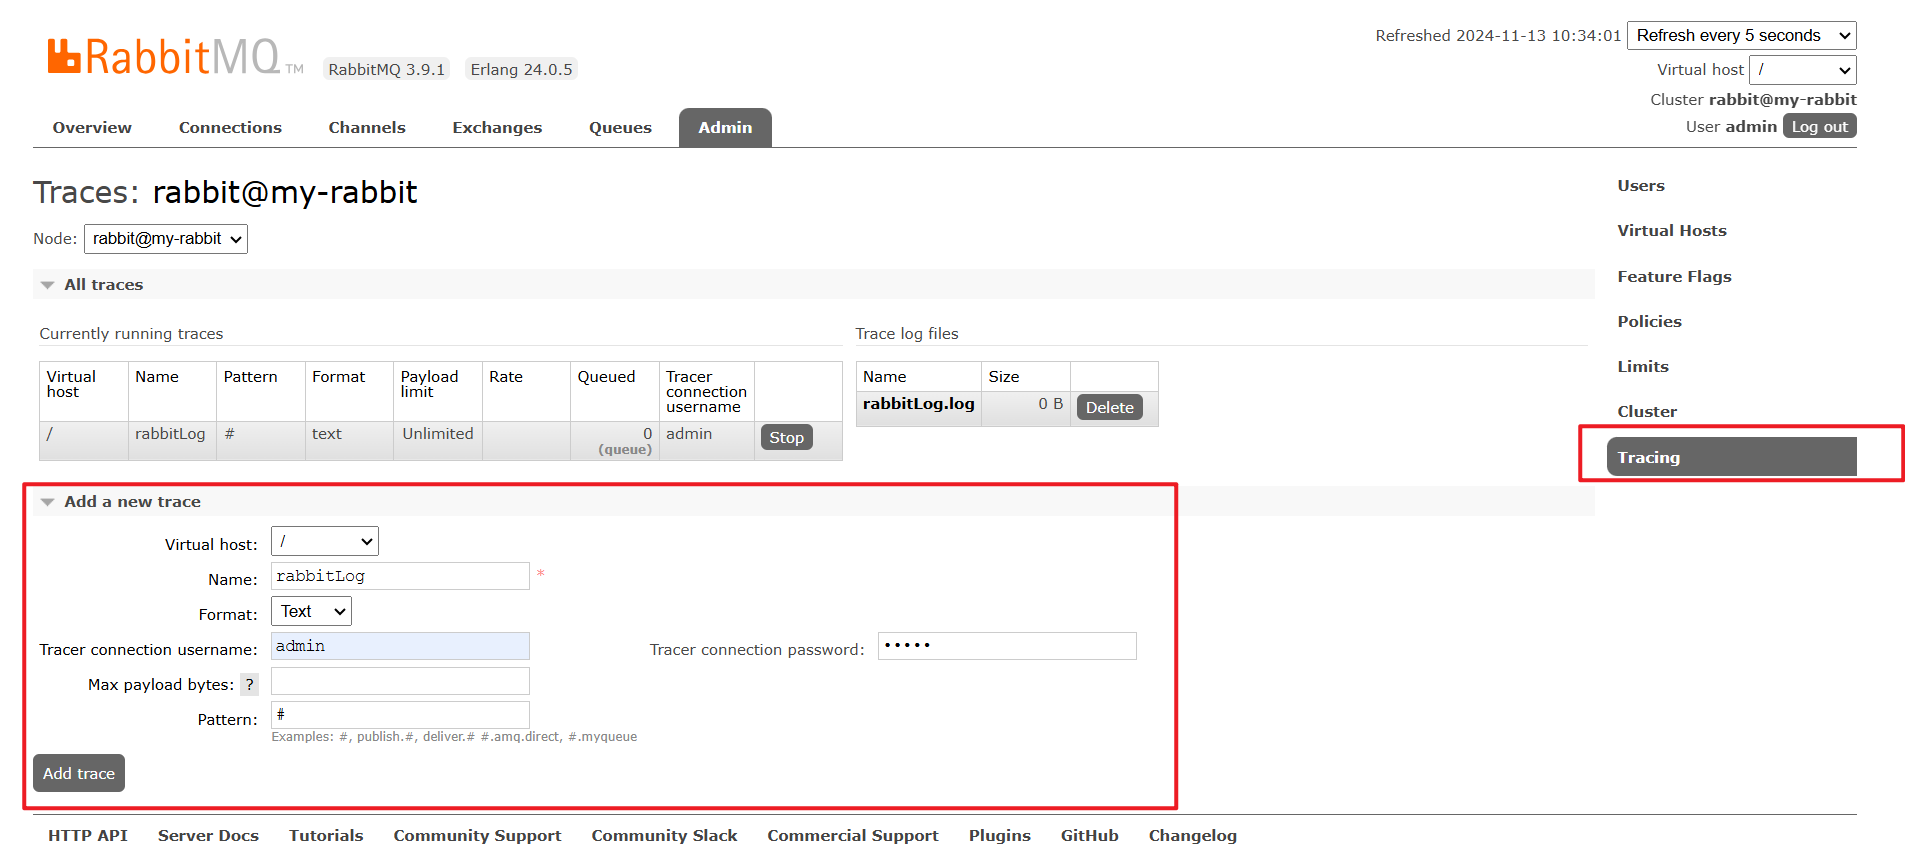Stop the rabbitLog trace
The image size is (1905, 865).
pyautogui.click(x=786, y=438)
